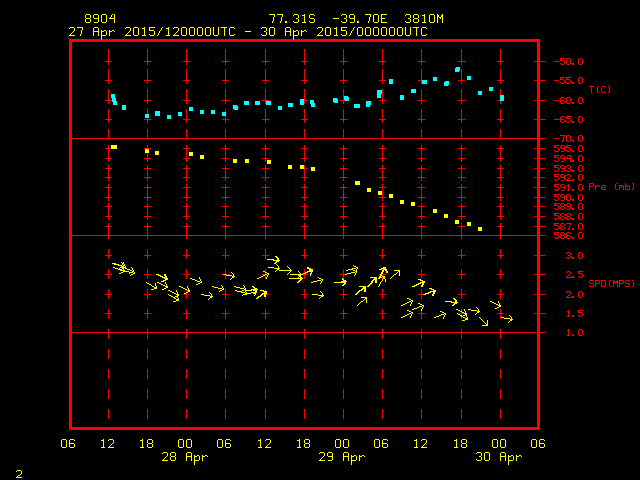Image resolution: width=640 pixels, height=480 pixels.
Task: Select the downward-pointing wind arrow near 1.25 speed
Action: 483,322
